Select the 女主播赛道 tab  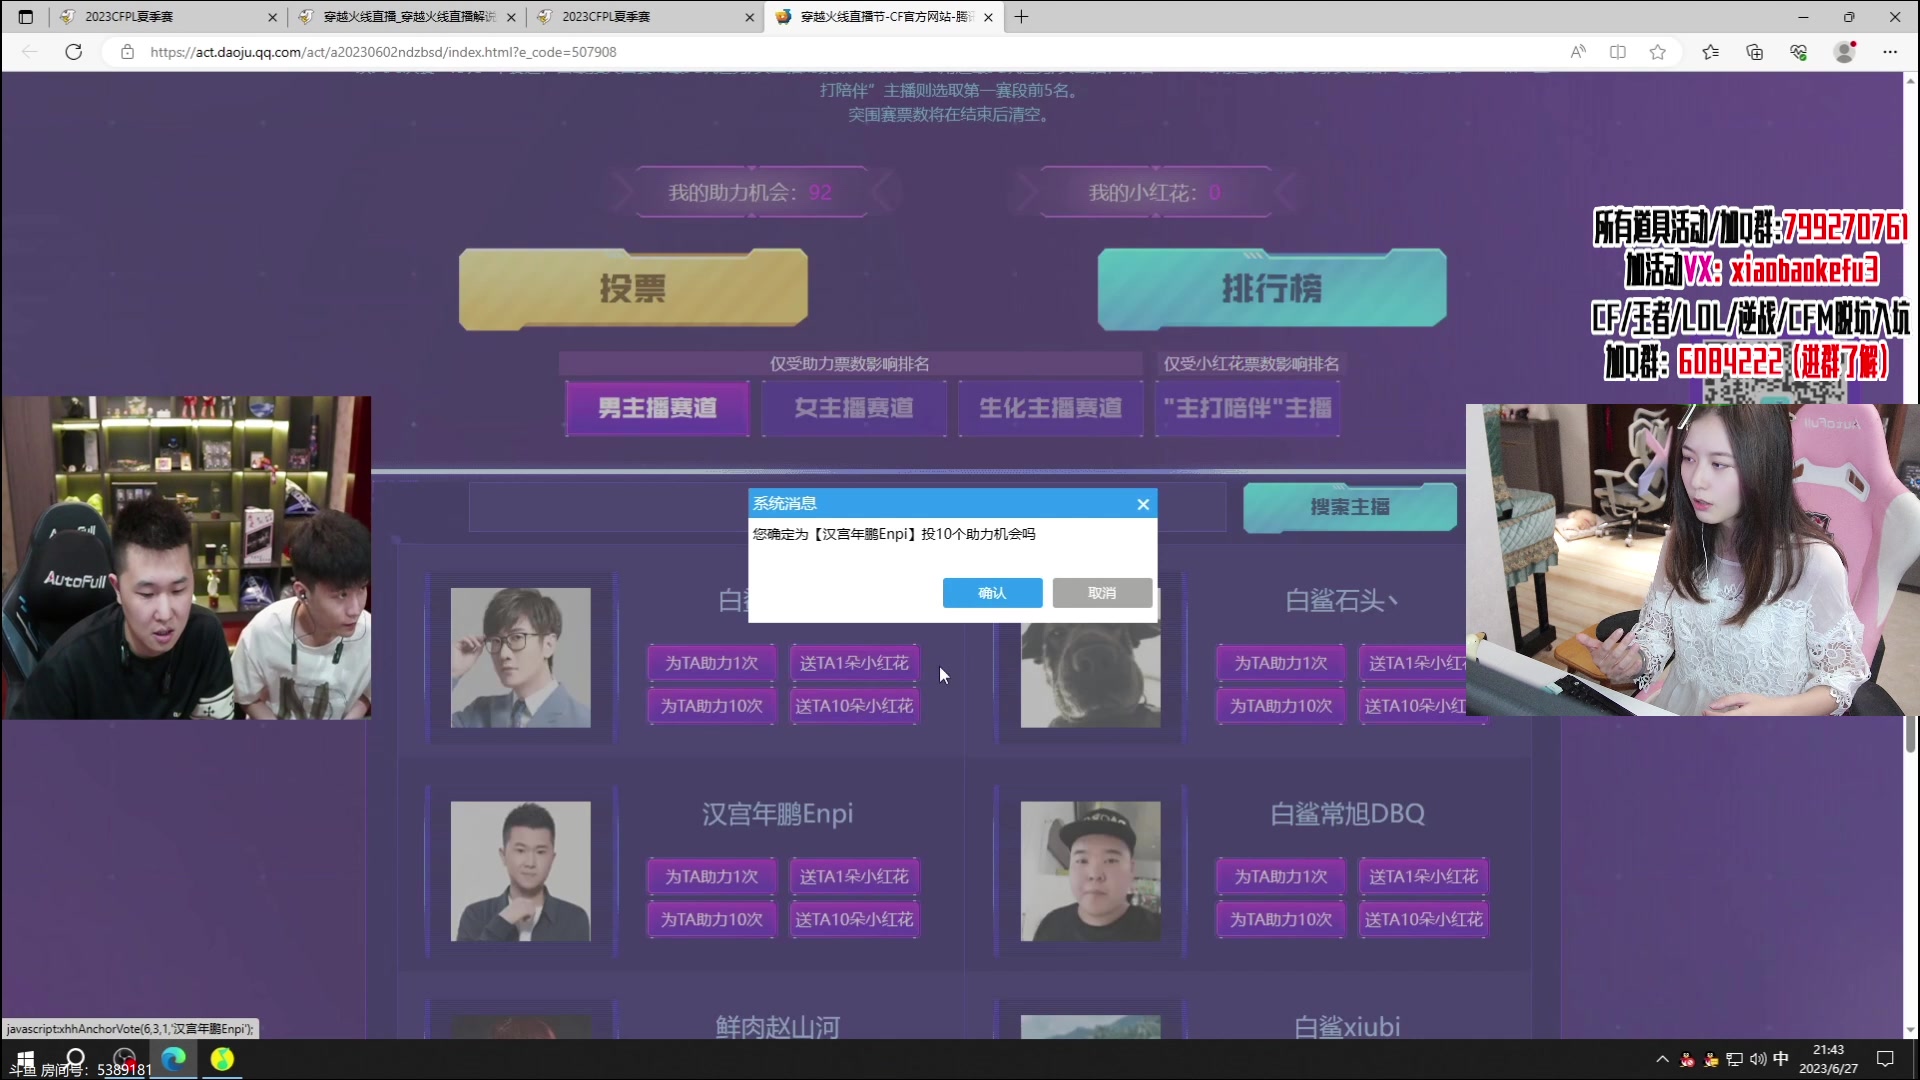click(854, 408)
